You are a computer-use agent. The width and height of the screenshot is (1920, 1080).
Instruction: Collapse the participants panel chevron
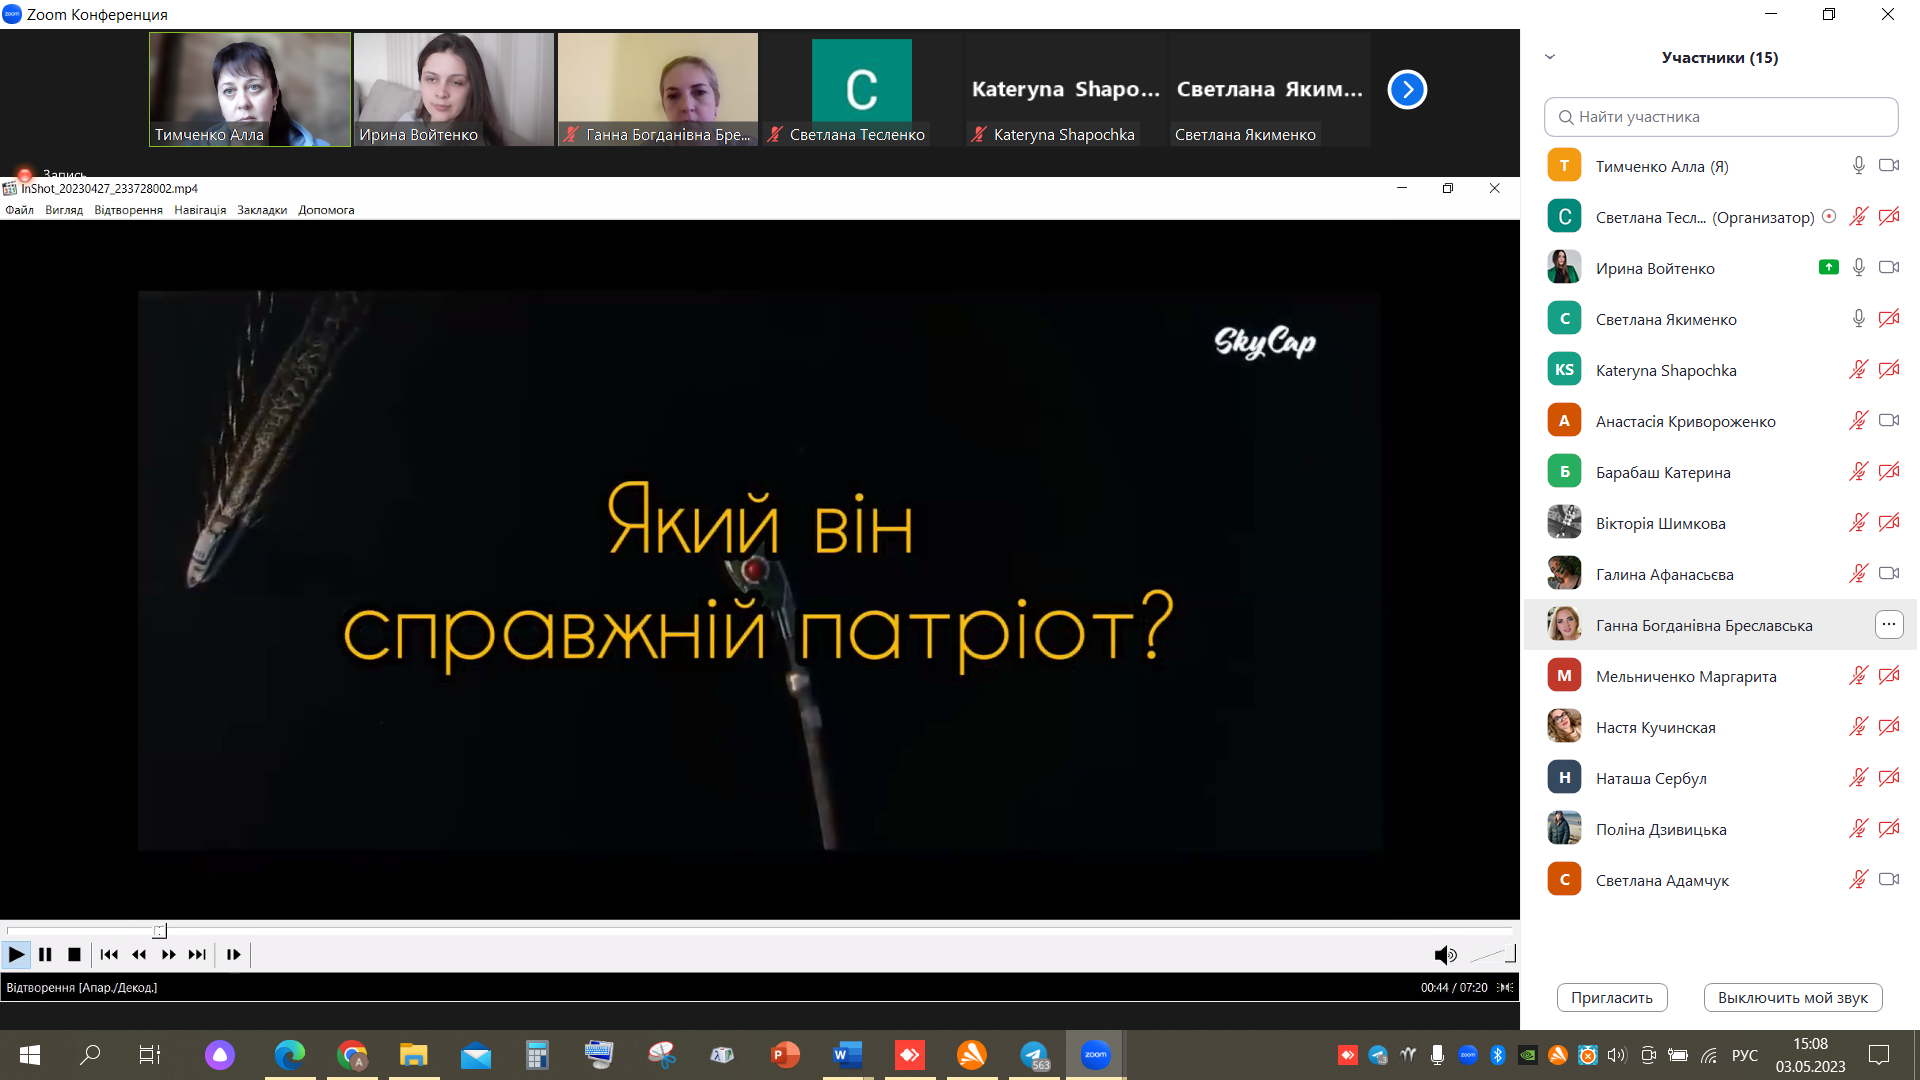point(1550,57)
